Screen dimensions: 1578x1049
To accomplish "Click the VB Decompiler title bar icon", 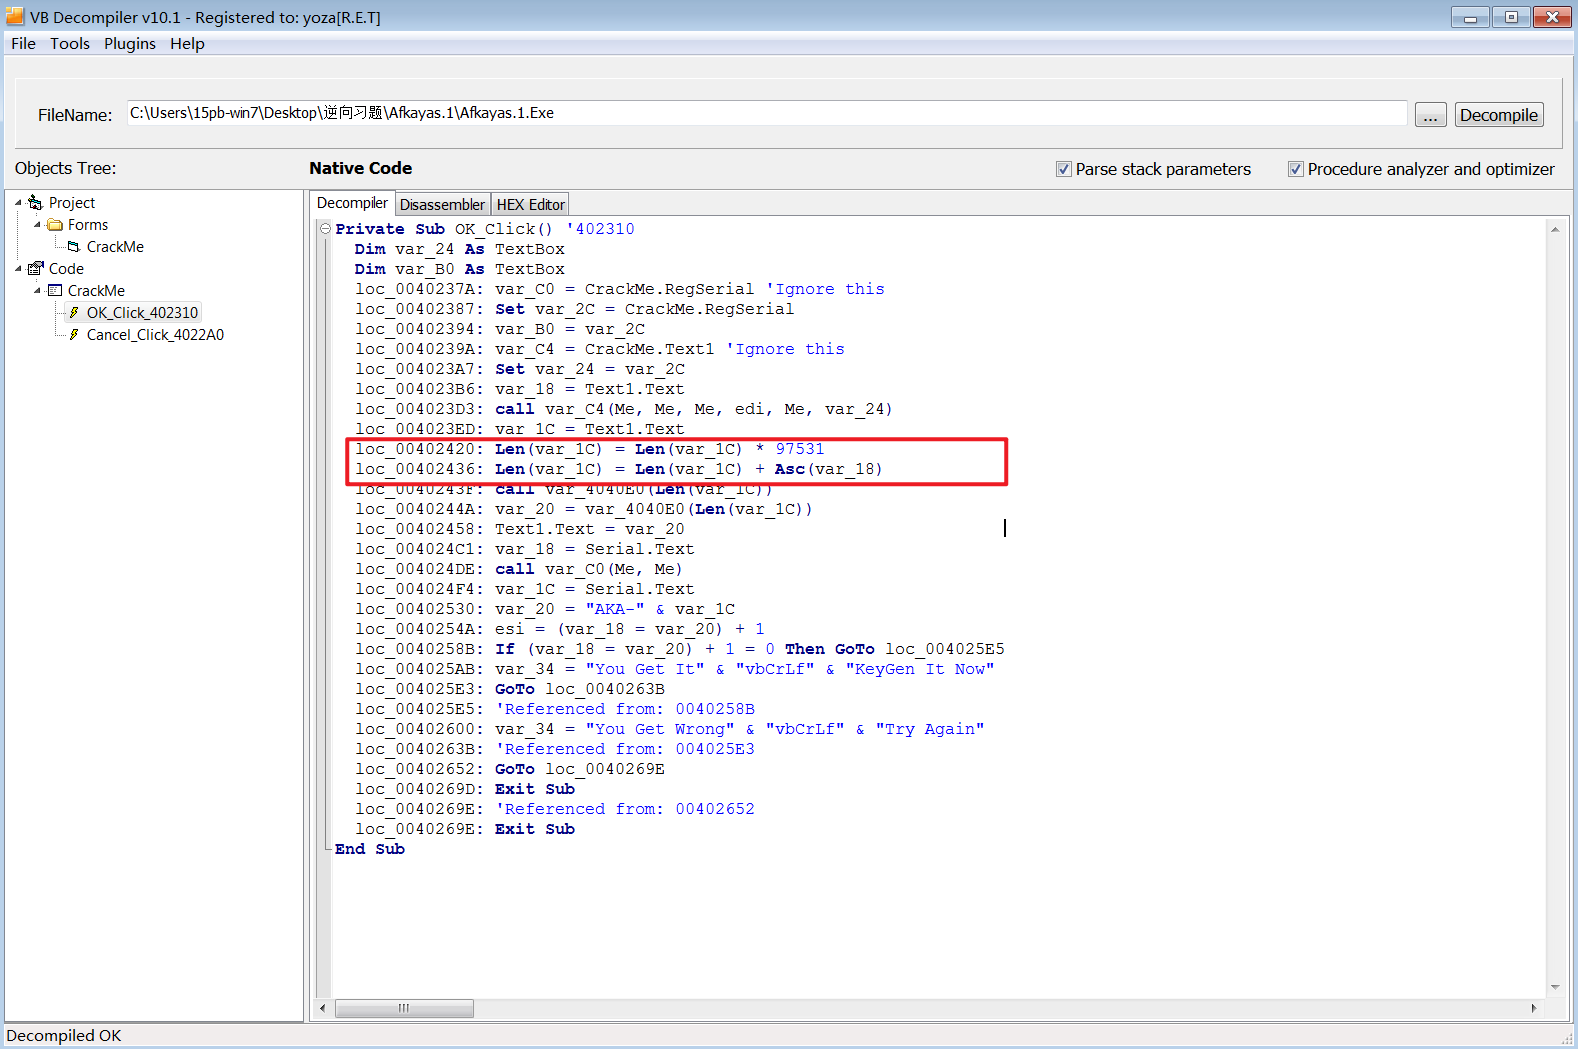I will [x=15, y=16].
